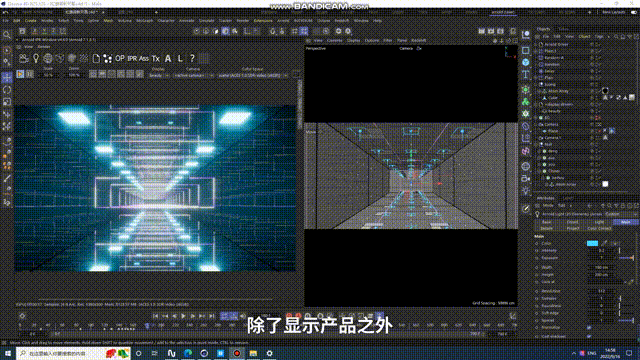Open the Color space dropdown in IPR window
The image size is (640, 360).
[x=252, y=76]
